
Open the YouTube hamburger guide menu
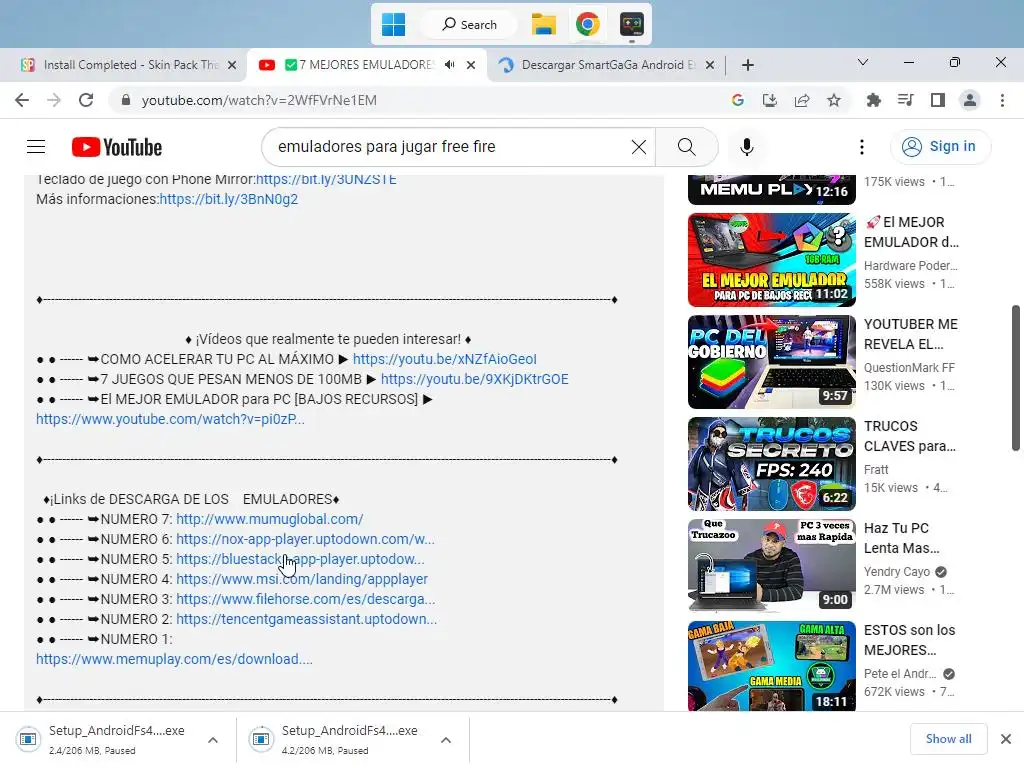coord(36,147)
